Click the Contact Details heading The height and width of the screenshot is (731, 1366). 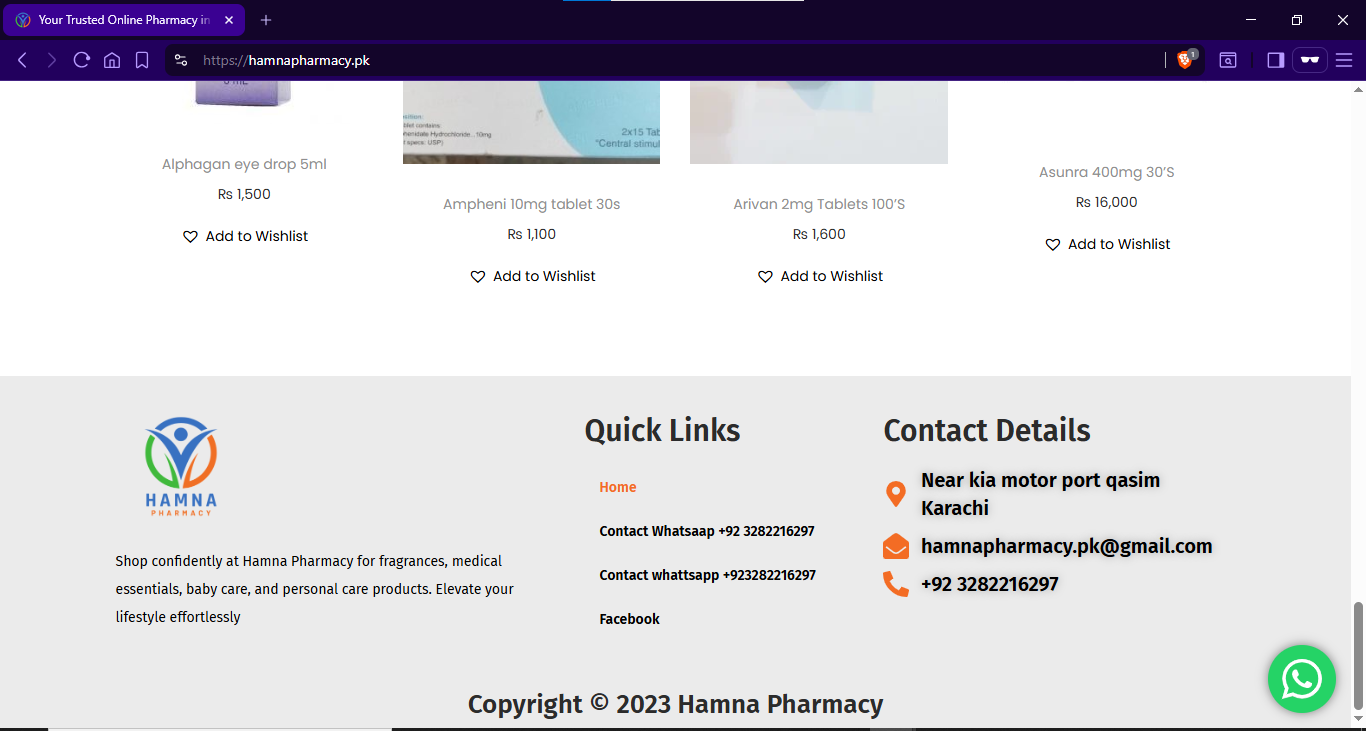[987, 430]
